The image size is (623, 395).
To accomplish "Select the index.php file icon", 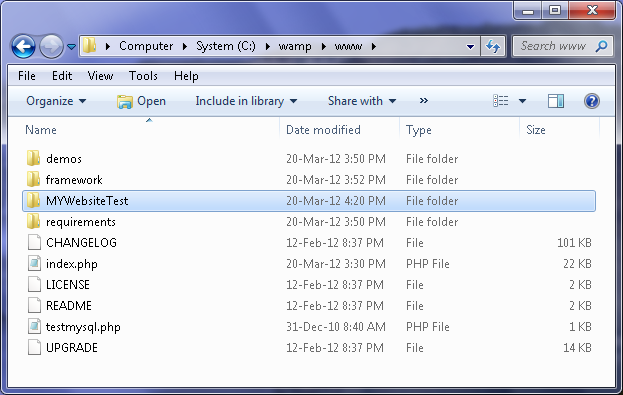I will coord(34,263).
